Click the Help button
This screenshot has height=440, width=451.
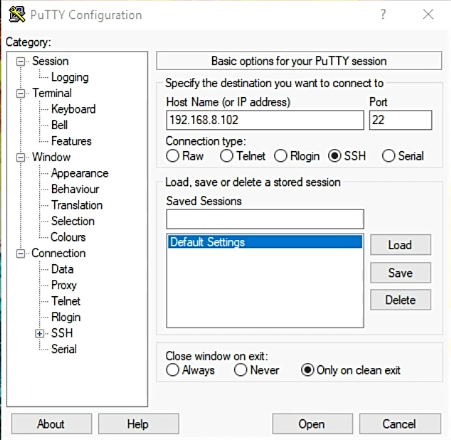coord(138,424)
